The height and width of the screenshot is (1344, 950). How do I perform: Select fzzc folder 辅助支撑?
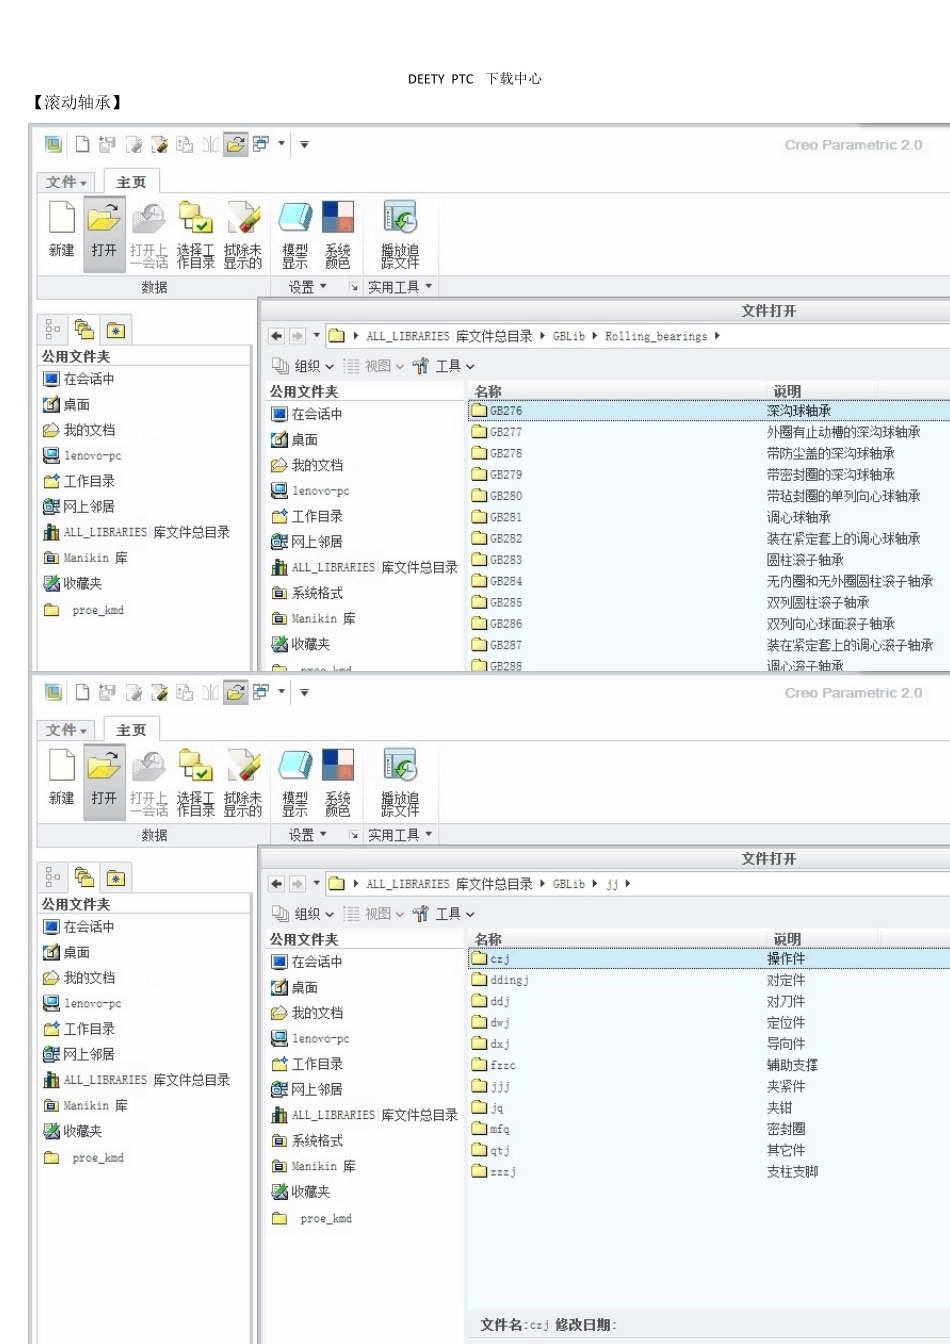[709, 1065]
